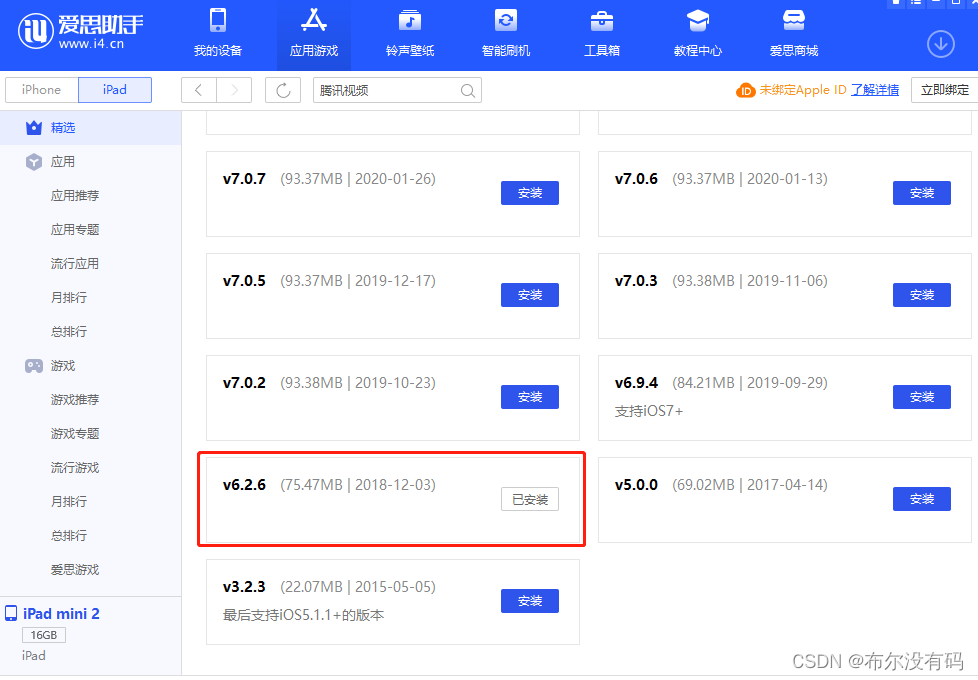Open the 工具箱 toolbox

(602, 34)
